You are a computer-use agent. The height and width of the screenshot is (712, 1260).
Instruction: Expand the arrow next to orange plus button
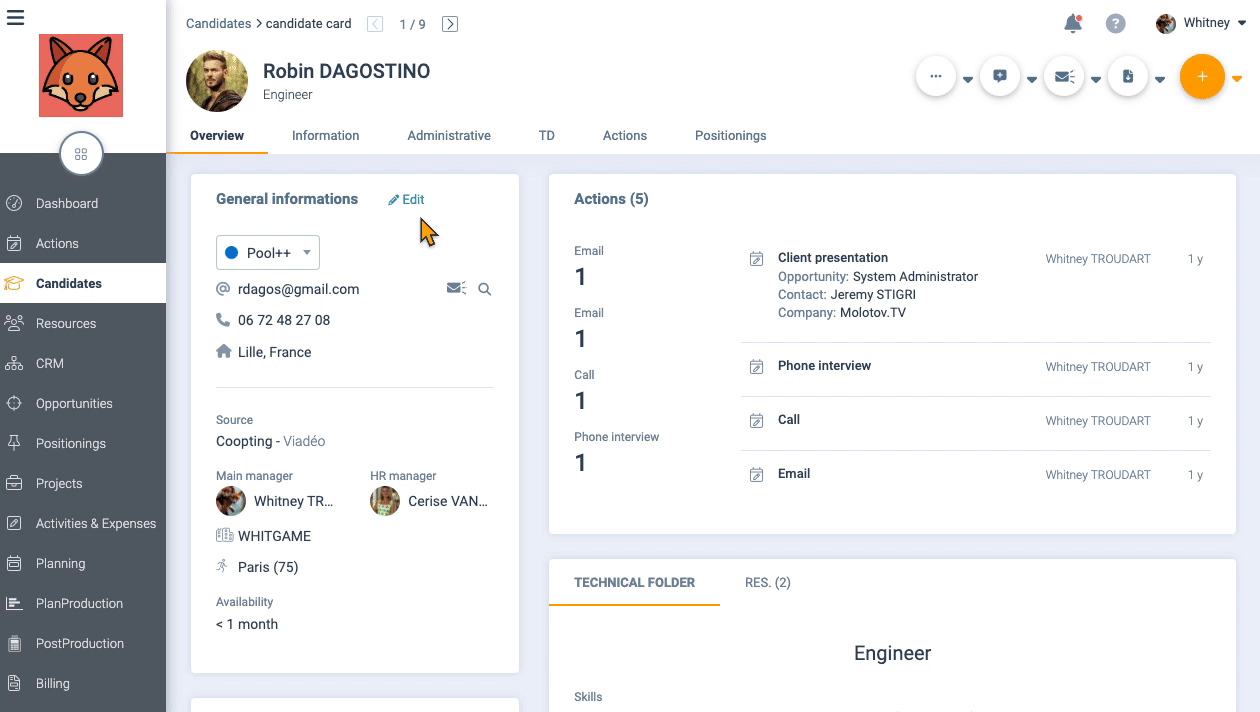(x=1237, y=79)
